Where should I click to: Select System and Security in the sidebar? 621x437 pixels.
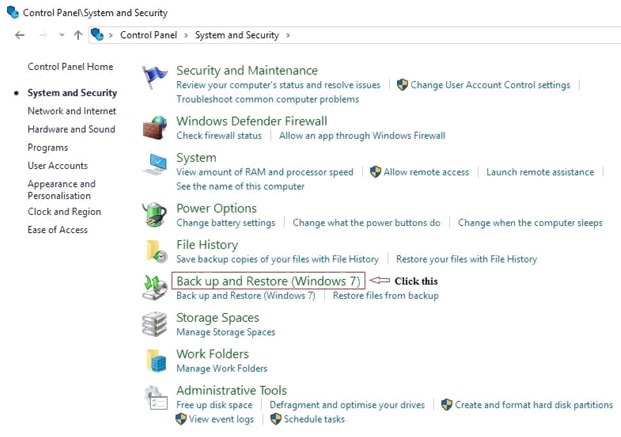pos(72,93)
